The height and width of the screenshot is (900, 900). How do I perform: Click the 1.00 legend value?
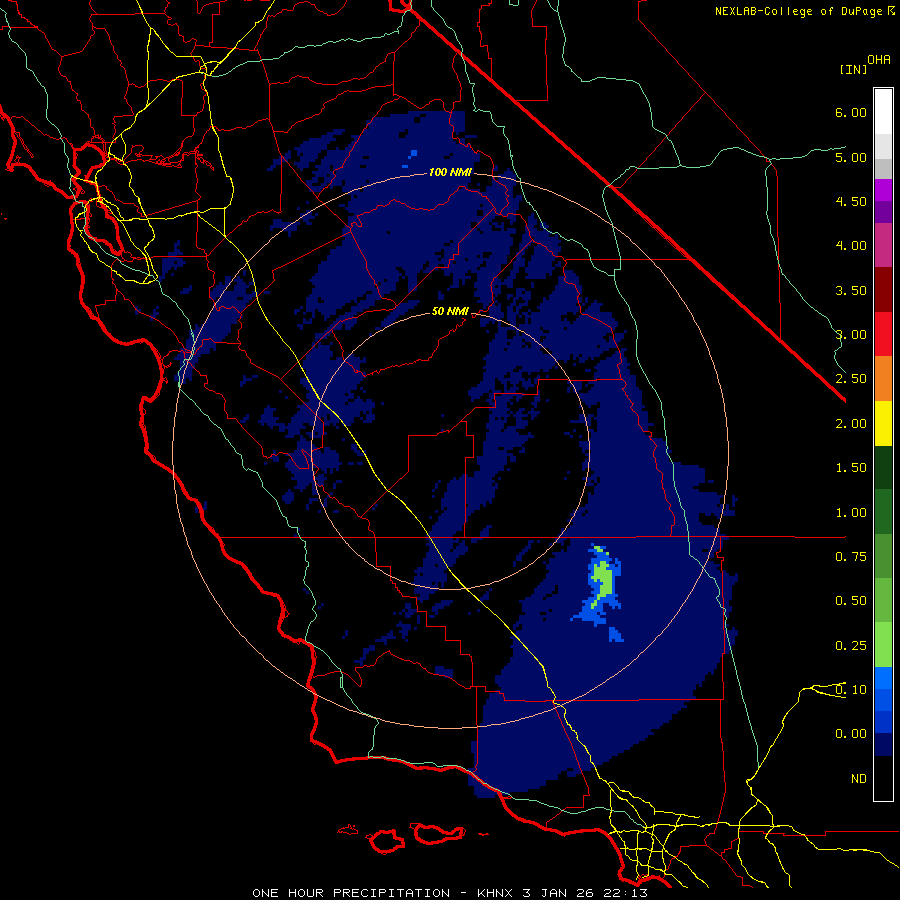click(x=851, y=513)
